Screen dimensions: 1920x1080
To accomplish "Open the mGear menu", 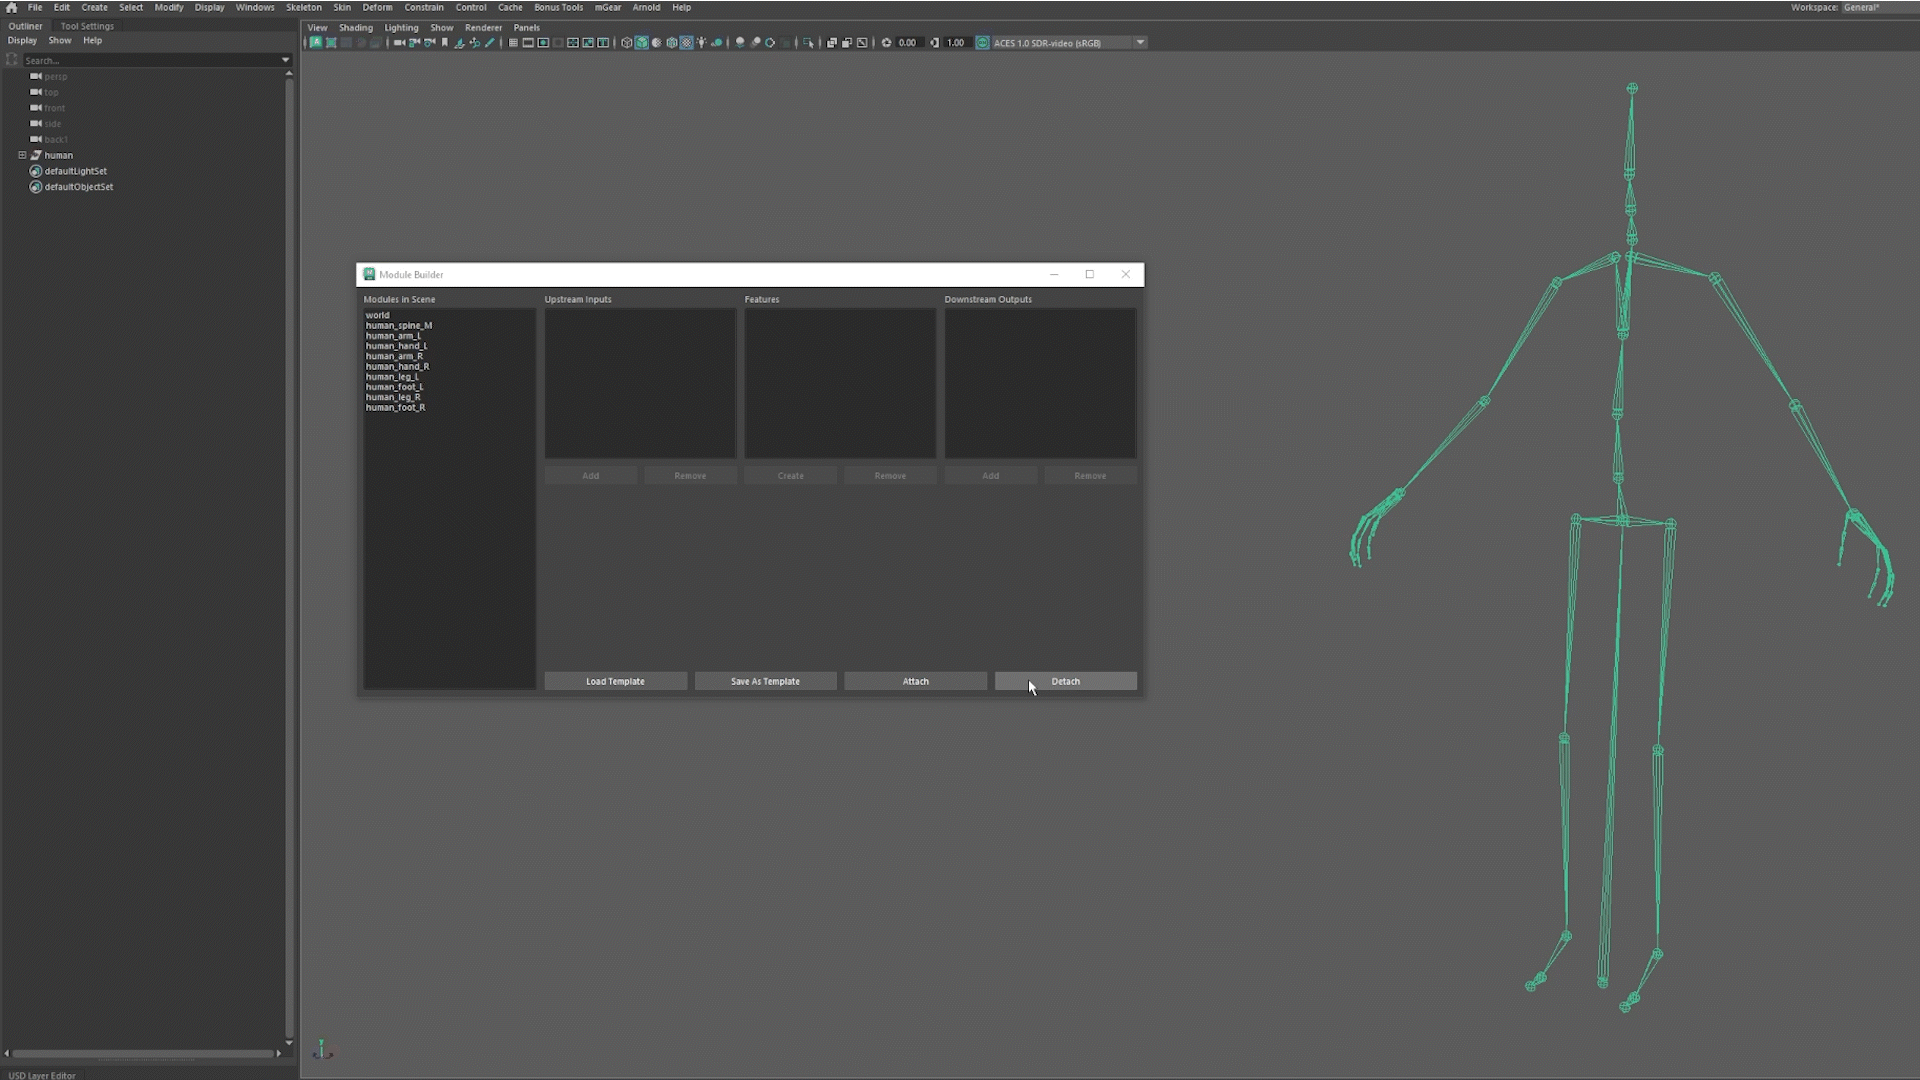I will [x=607, y=7].
